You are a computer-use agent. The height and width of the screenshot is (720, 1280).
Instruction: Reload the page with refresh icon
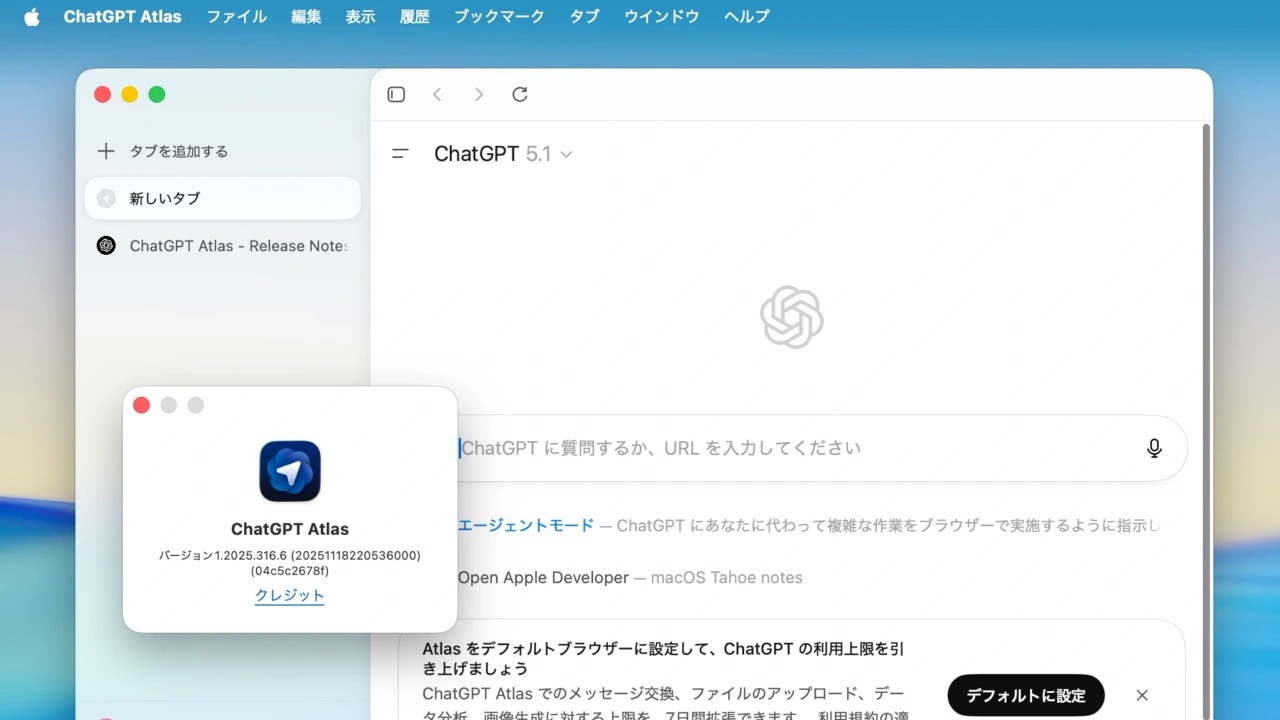click(520, 94)
